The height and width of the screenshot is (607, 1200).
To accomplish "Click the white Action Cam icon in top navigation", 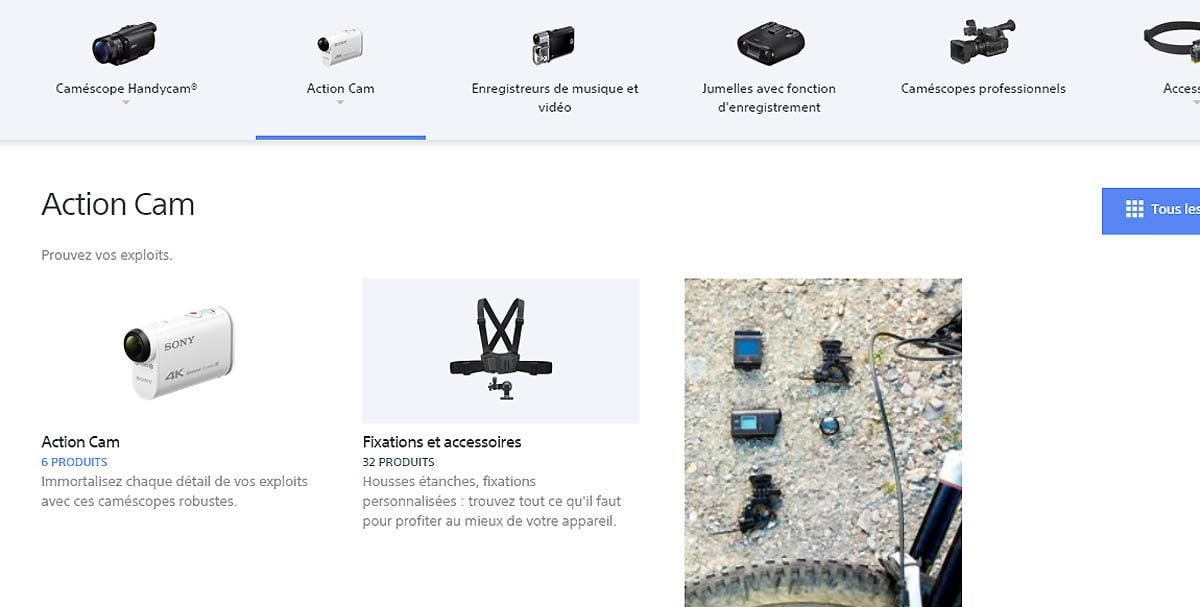I will (x=340, y=45).
